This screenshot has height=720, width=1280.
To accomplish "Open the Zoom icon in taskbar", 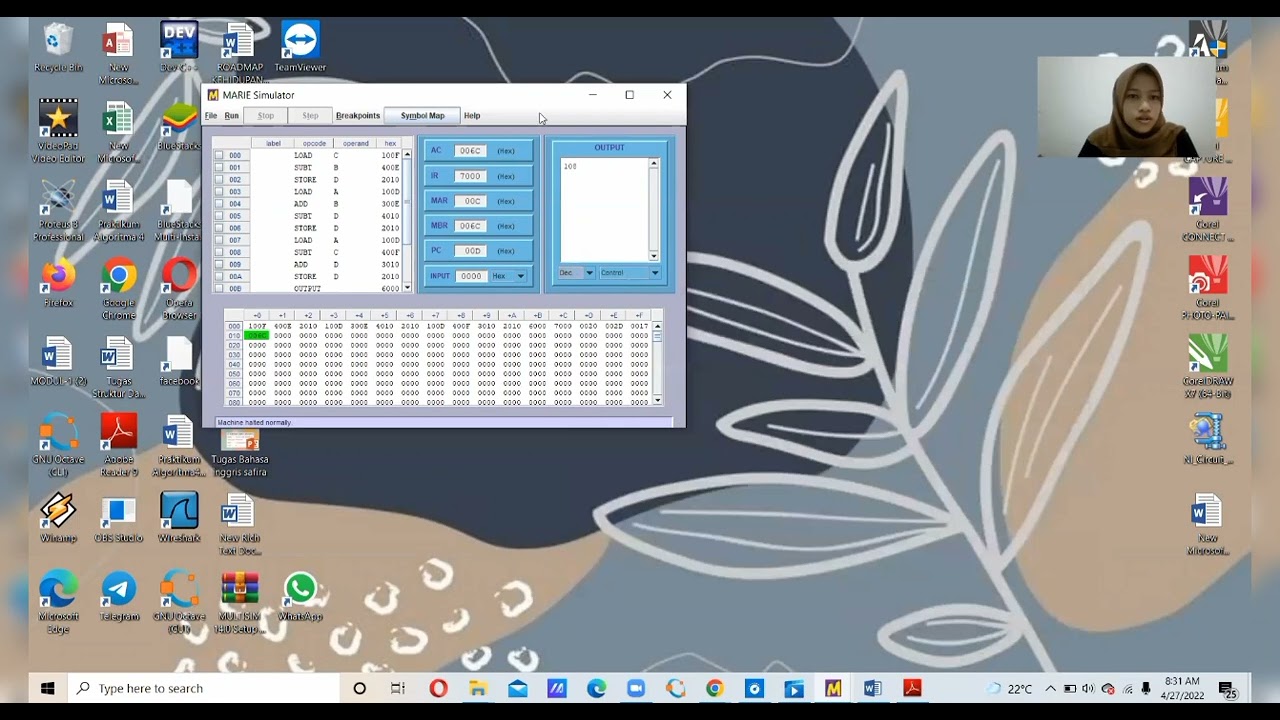I will (636, 688).
